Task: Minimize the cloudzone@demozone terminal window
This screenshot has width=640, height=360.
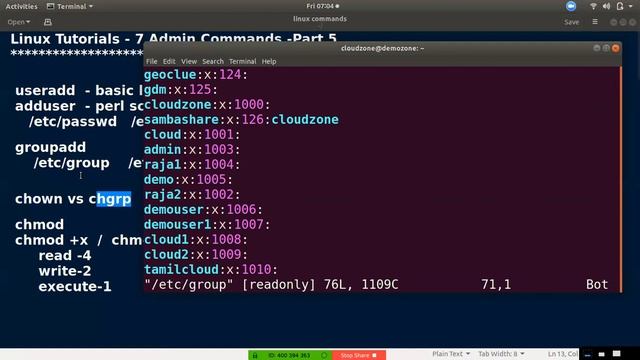Action: (x=597, y=48)
